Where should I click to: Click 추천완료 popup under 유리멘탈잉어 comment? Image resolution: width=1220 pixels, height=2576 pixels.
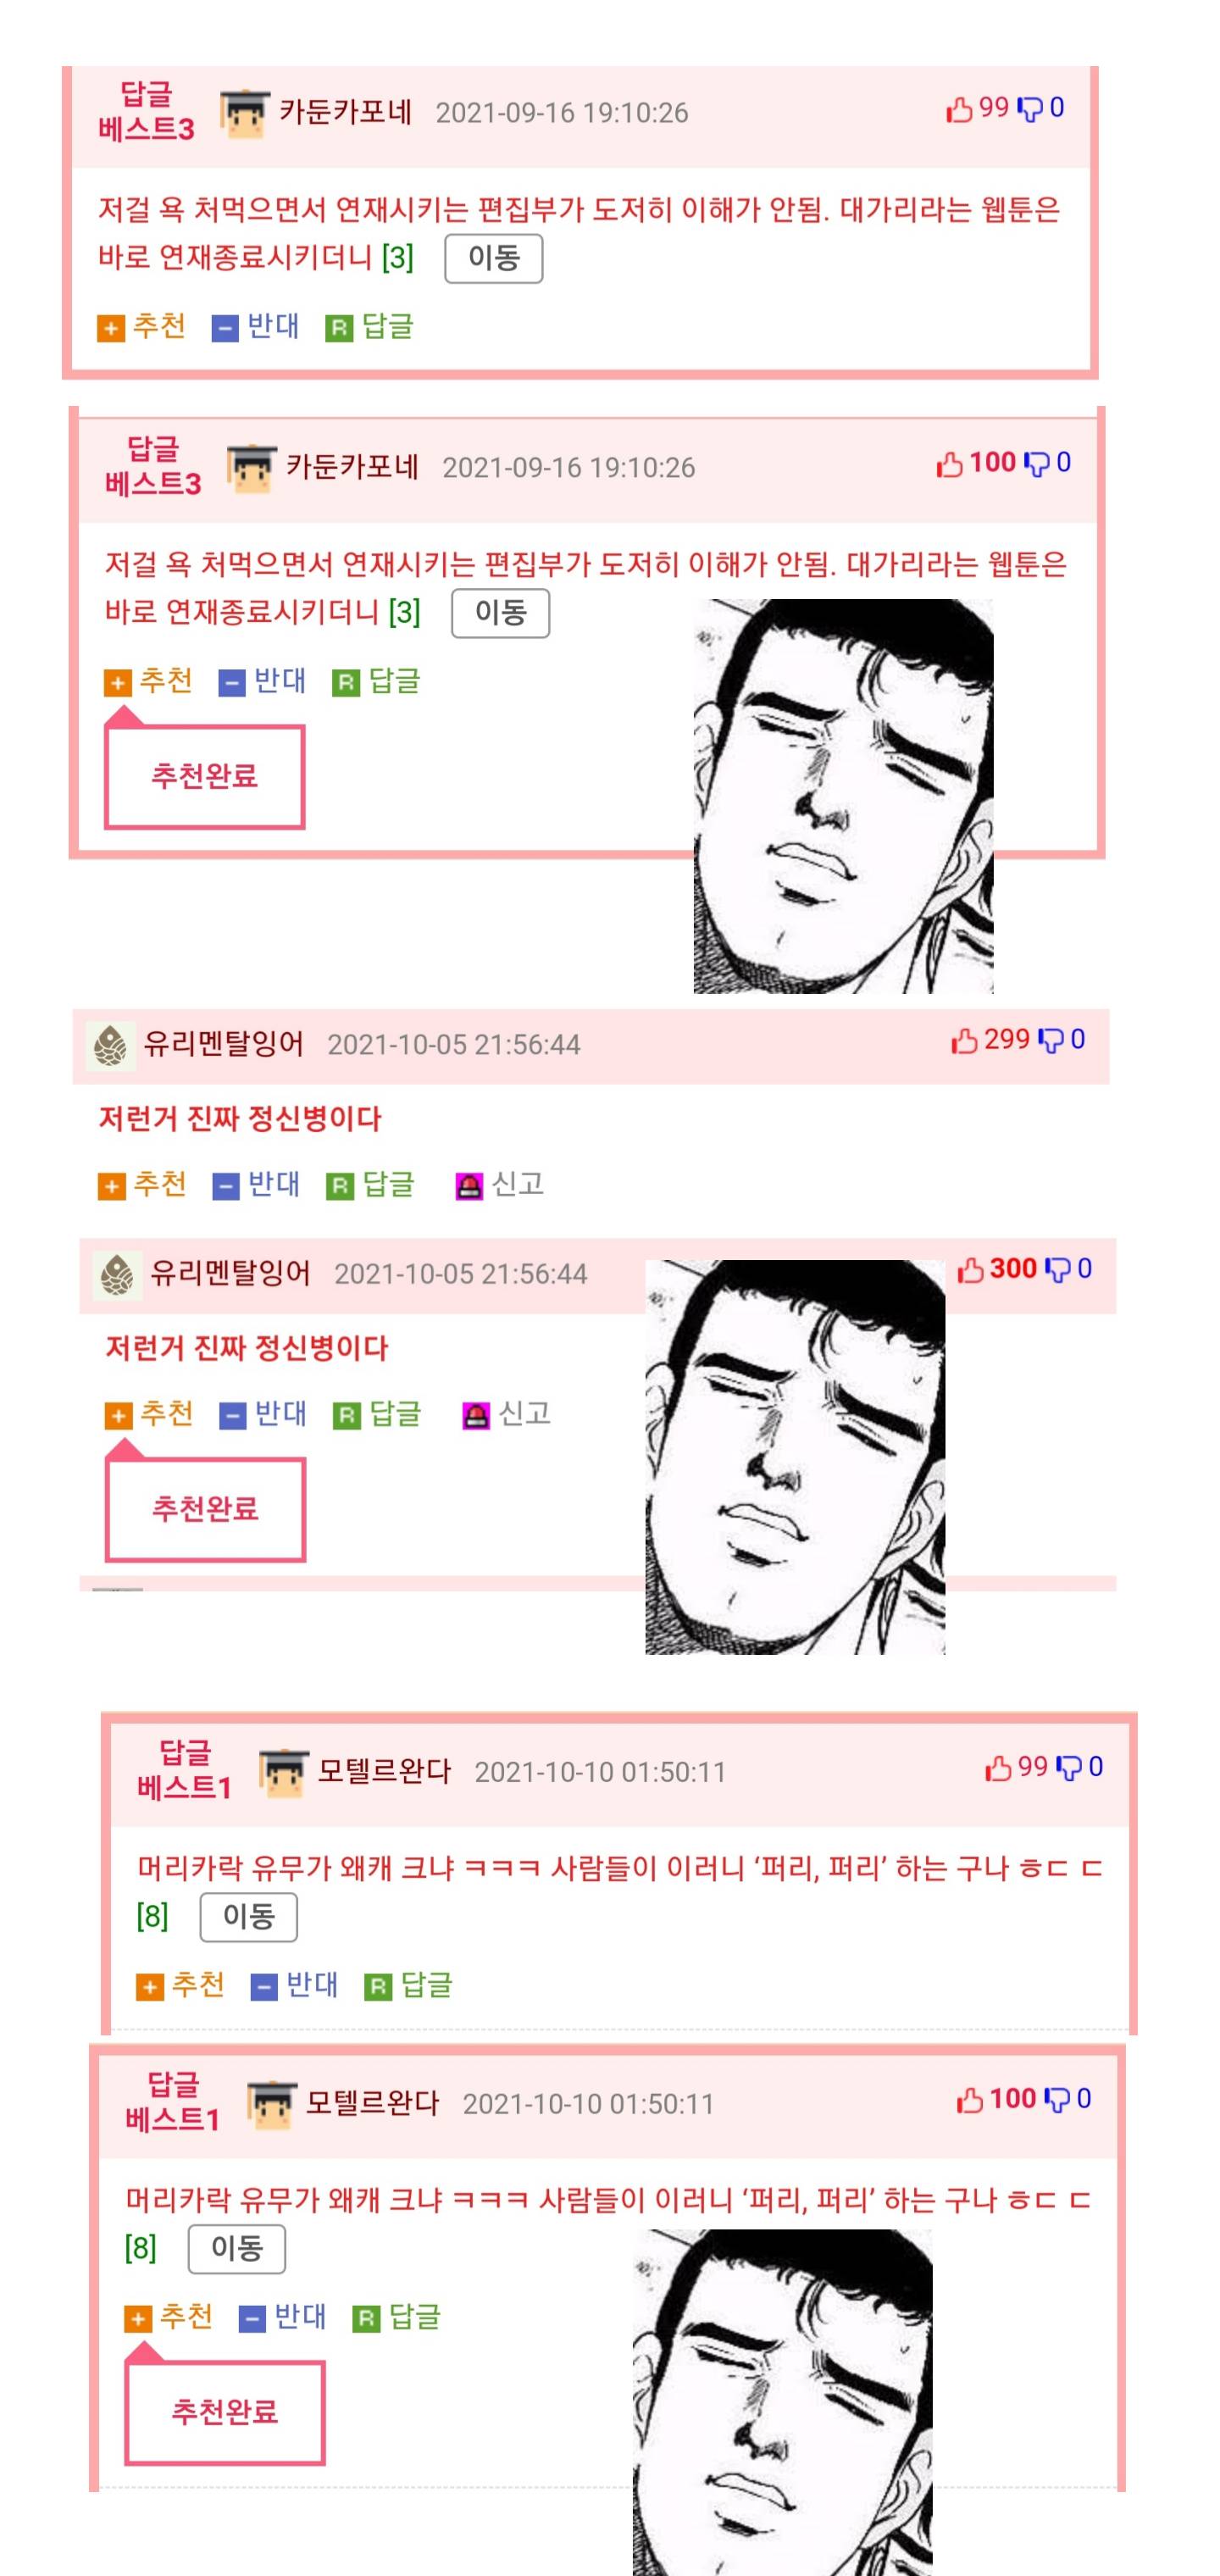click(205, 1510)
